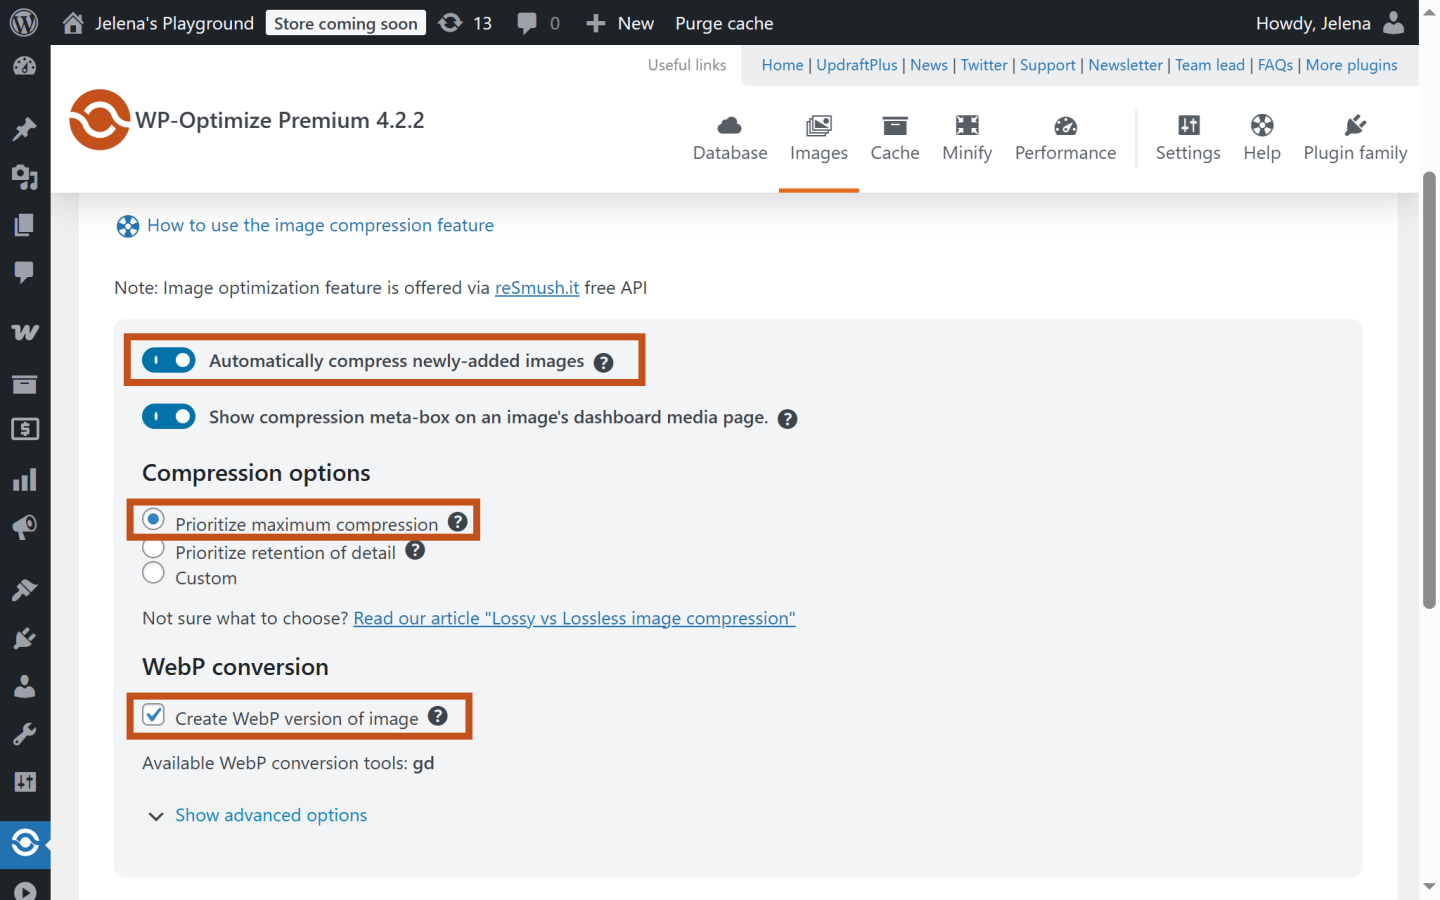The image size is (1440, 900).
Task: Click the Minify icon in WP-Optimize toolbar
Action: tap(966, 127)
